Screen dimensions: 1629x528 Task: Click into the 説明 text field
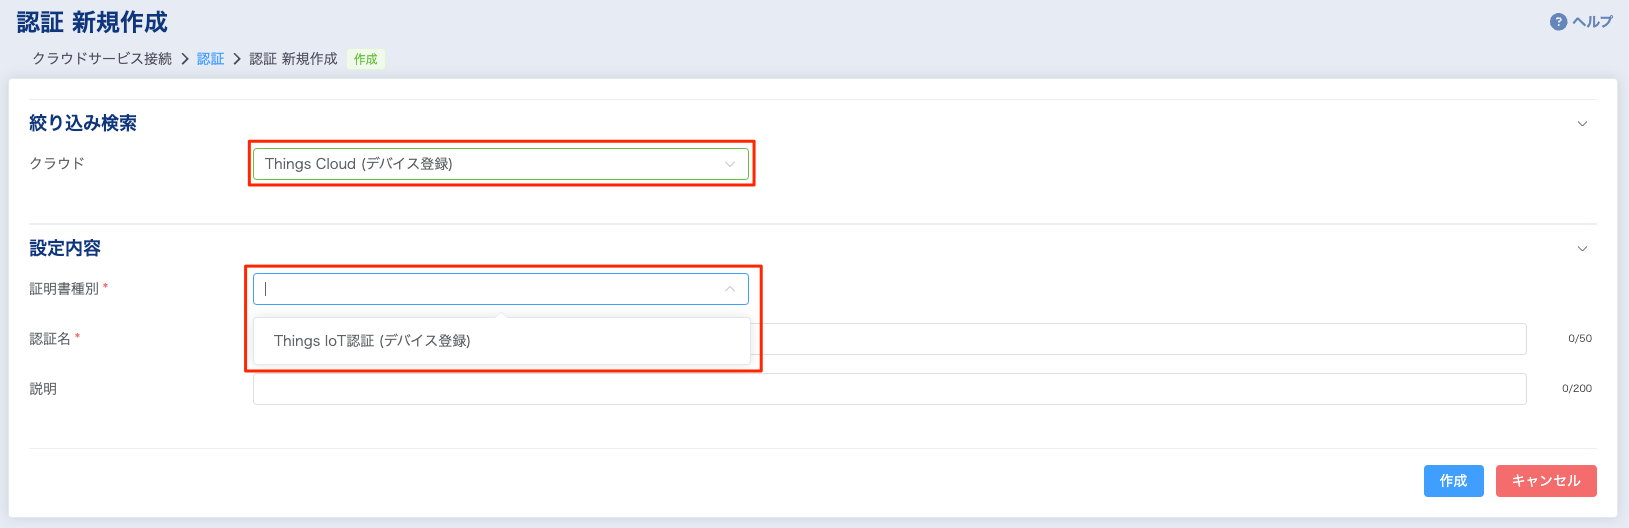coord(889,389)
